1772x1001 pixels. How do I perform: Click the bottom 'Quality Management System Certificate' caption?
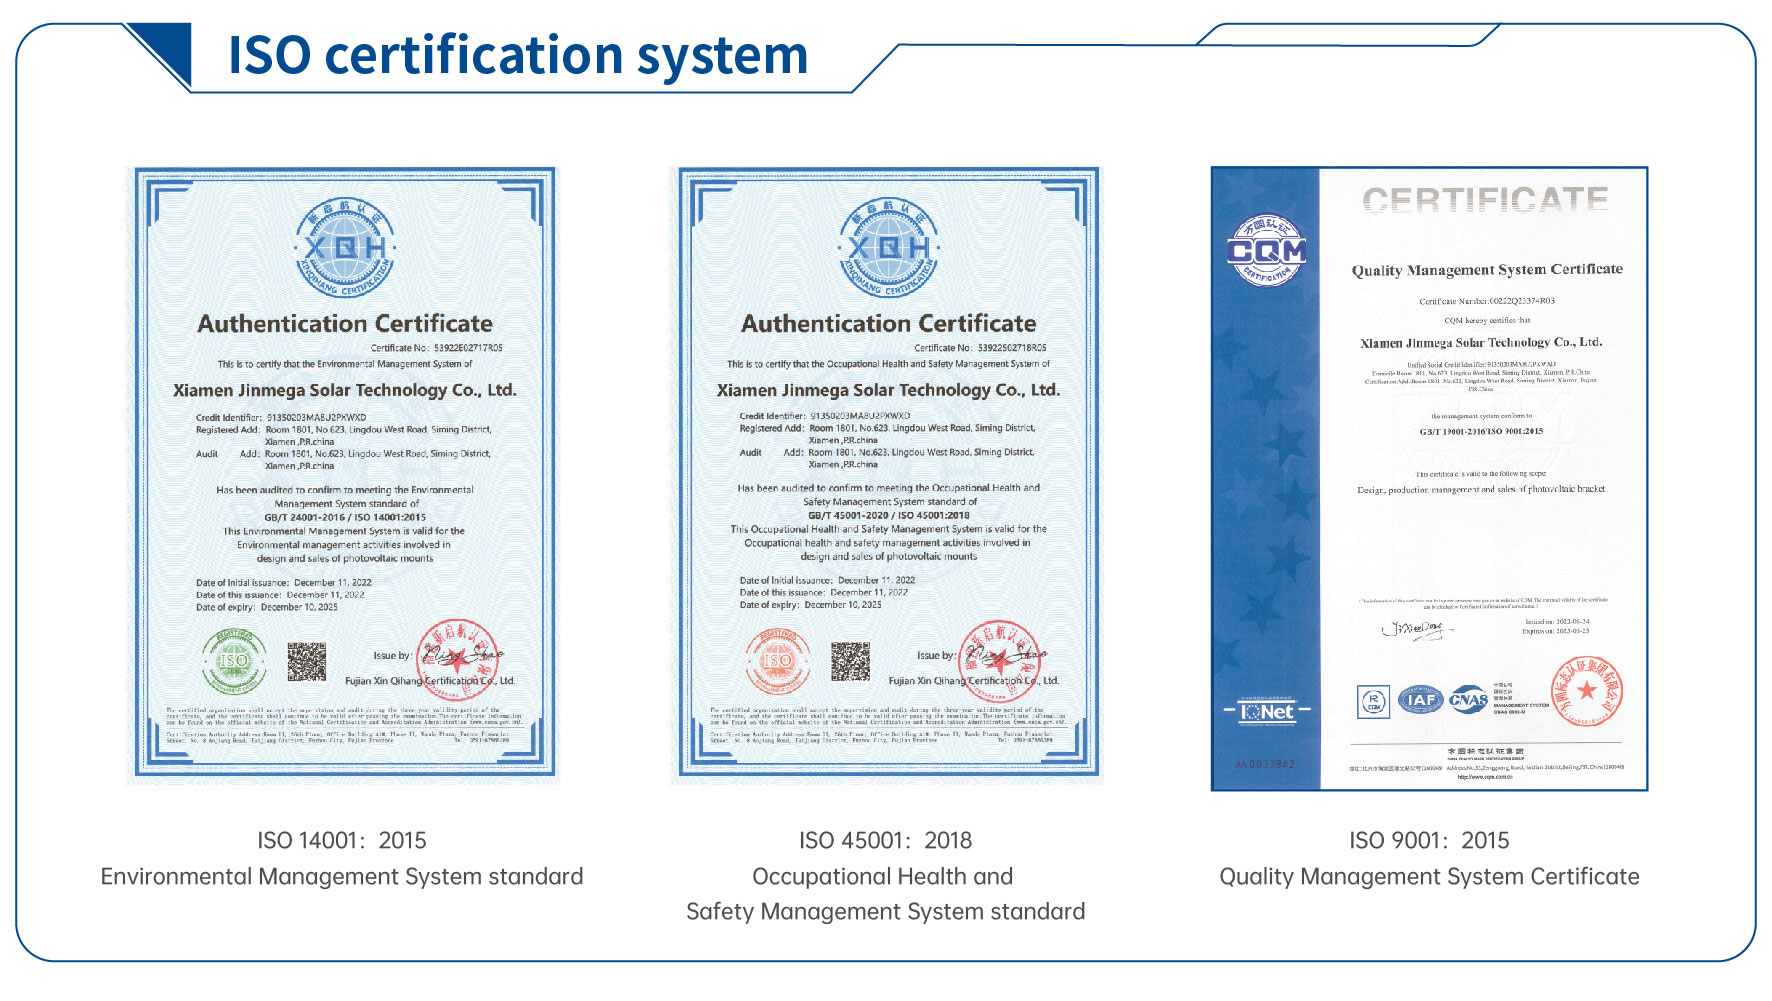tap(1429, 876)
